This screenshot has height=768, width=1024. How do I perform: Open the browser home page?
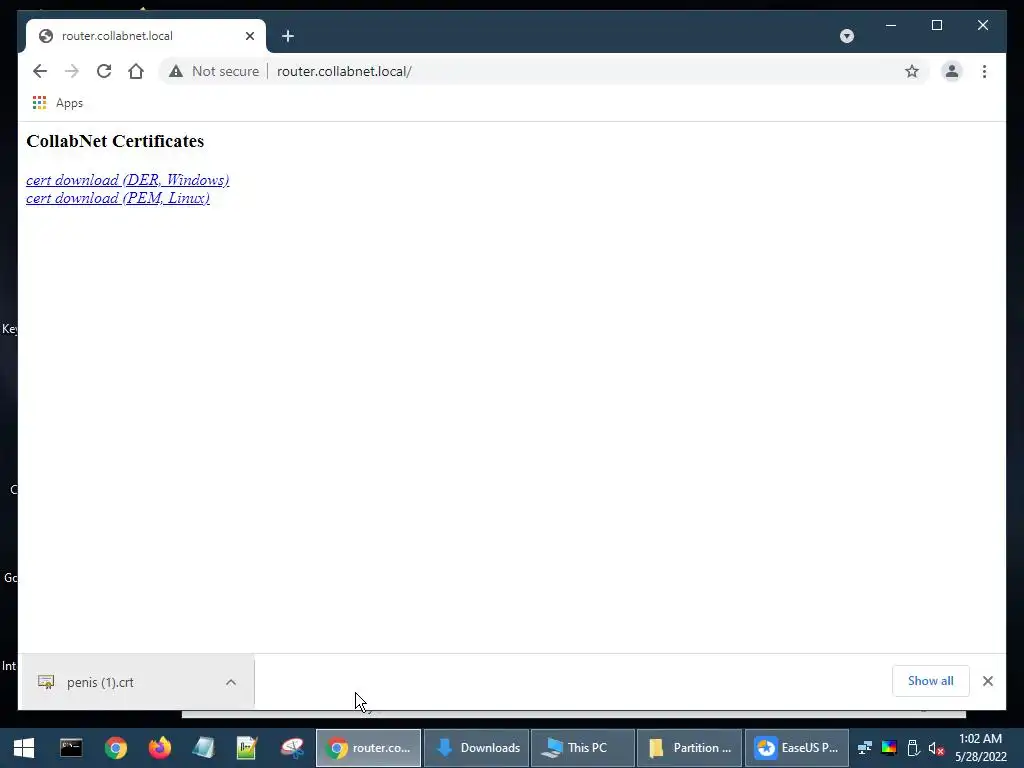(x=136, y=71)
